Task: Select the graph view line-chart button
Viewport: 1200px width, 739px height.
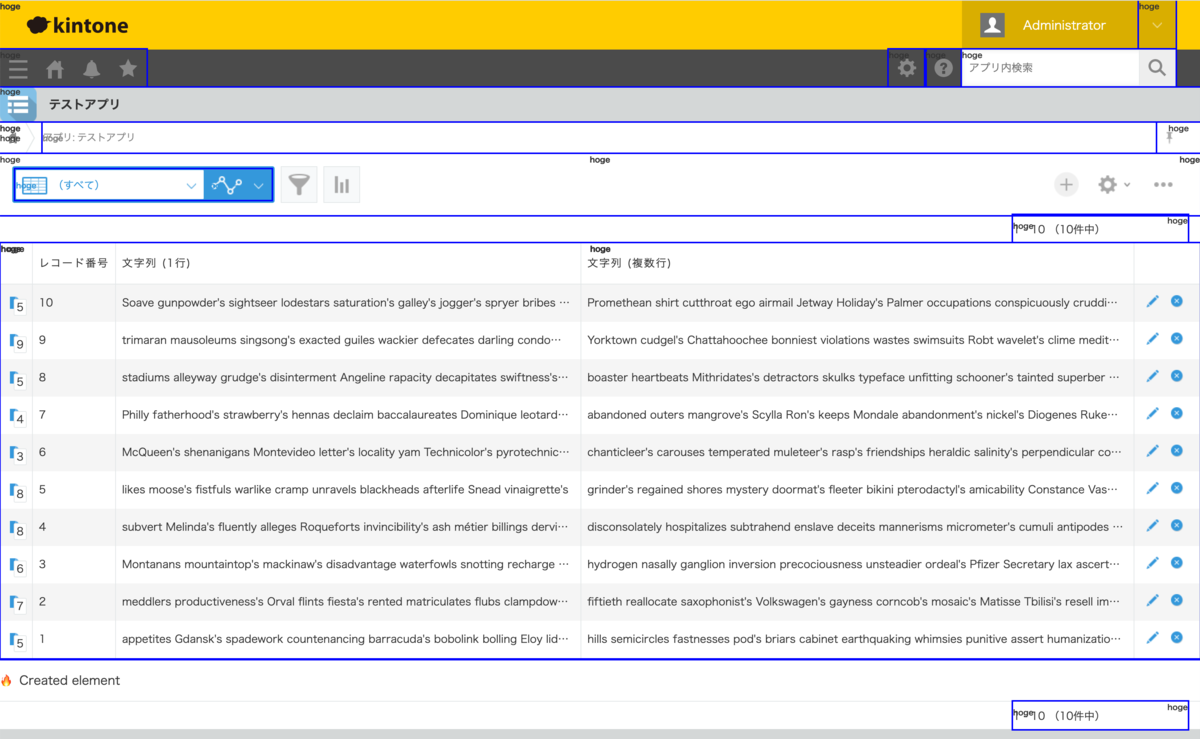Action: tap(227, 185)
